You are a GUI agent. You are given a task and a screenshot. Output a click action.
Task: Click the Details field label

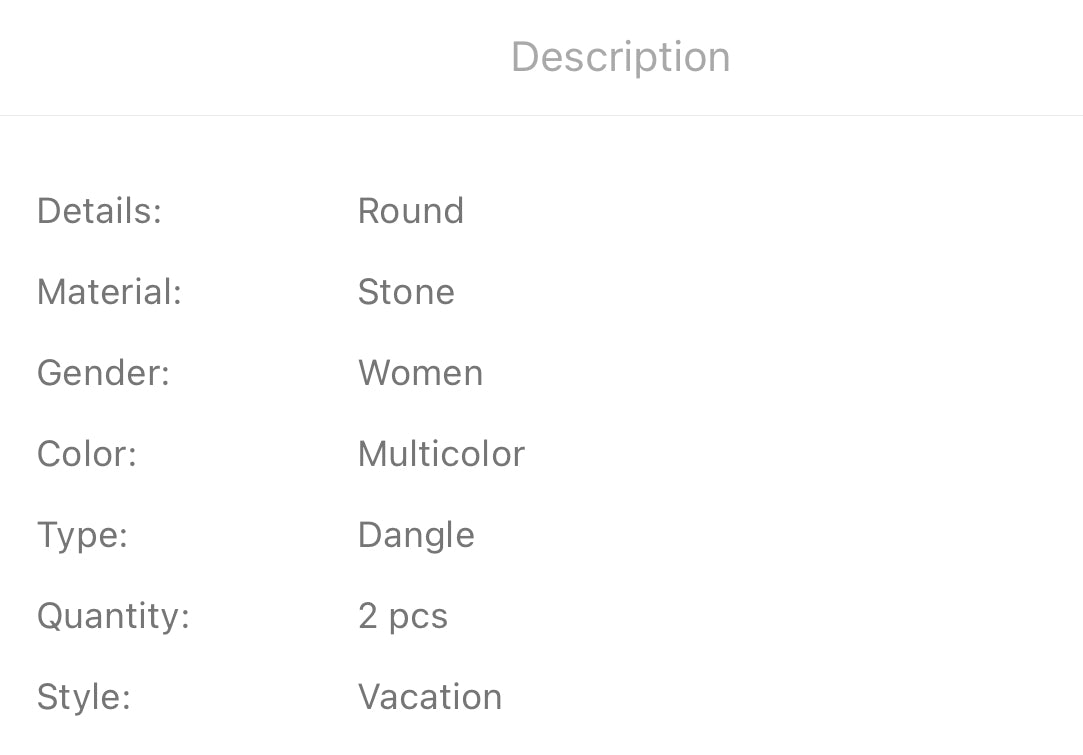point(99,211)
